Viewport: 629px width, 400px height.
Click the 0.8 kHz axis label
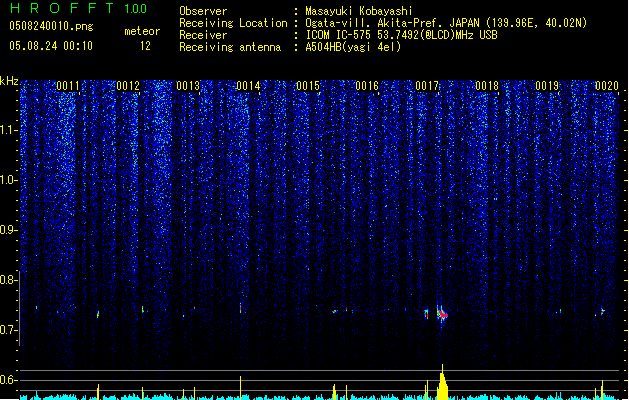pyautogui.click(x=9, y=280)
